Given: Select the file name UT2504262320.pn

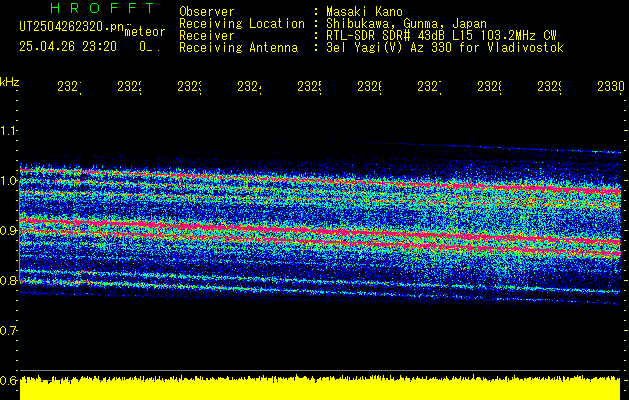Looking at the screenshot, I should [x=72, y=26].
